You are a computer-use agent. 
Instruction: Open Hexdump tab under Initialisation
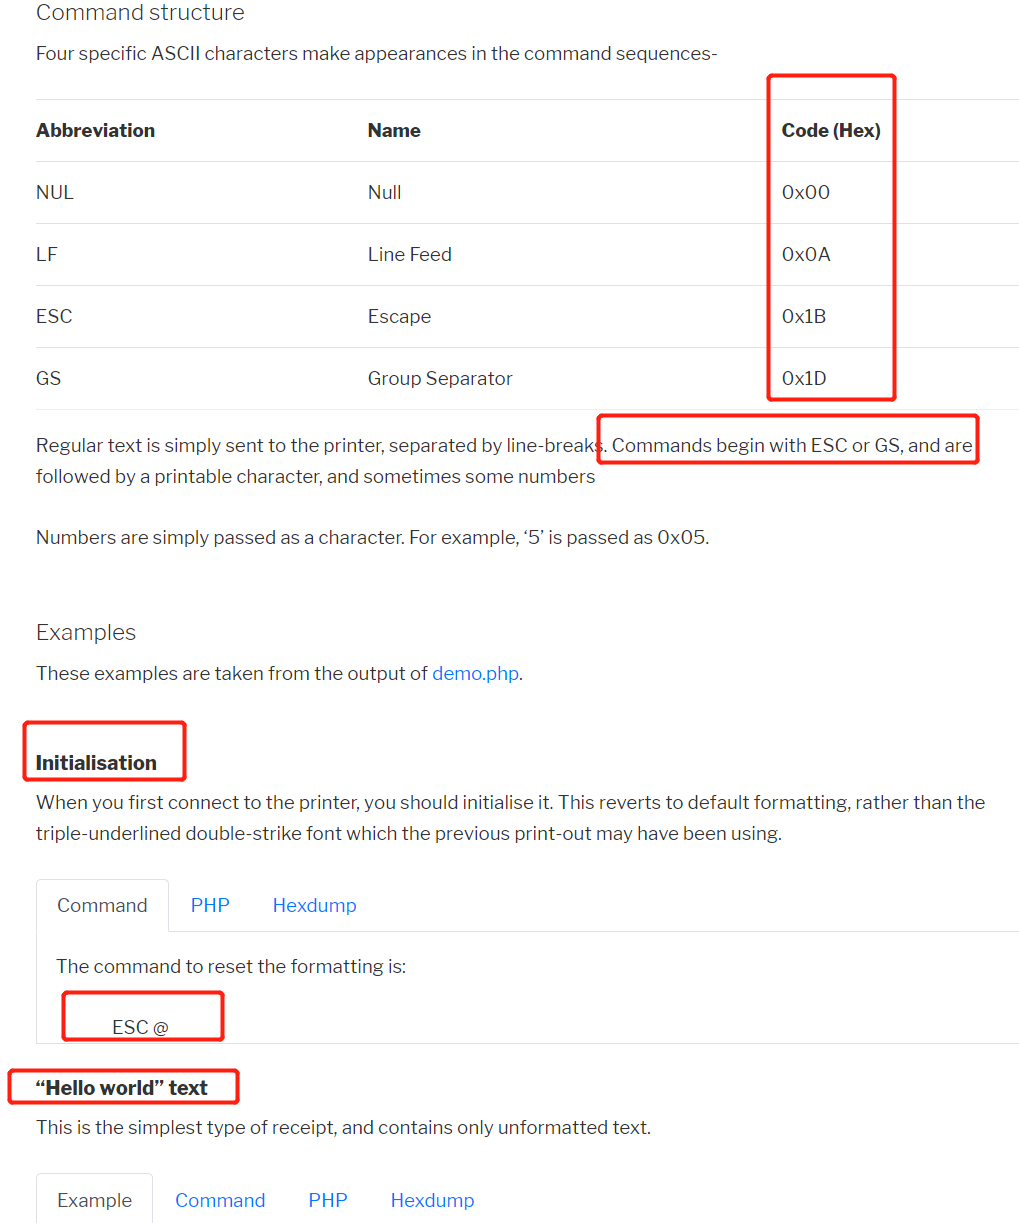click(x=314, y=905)
